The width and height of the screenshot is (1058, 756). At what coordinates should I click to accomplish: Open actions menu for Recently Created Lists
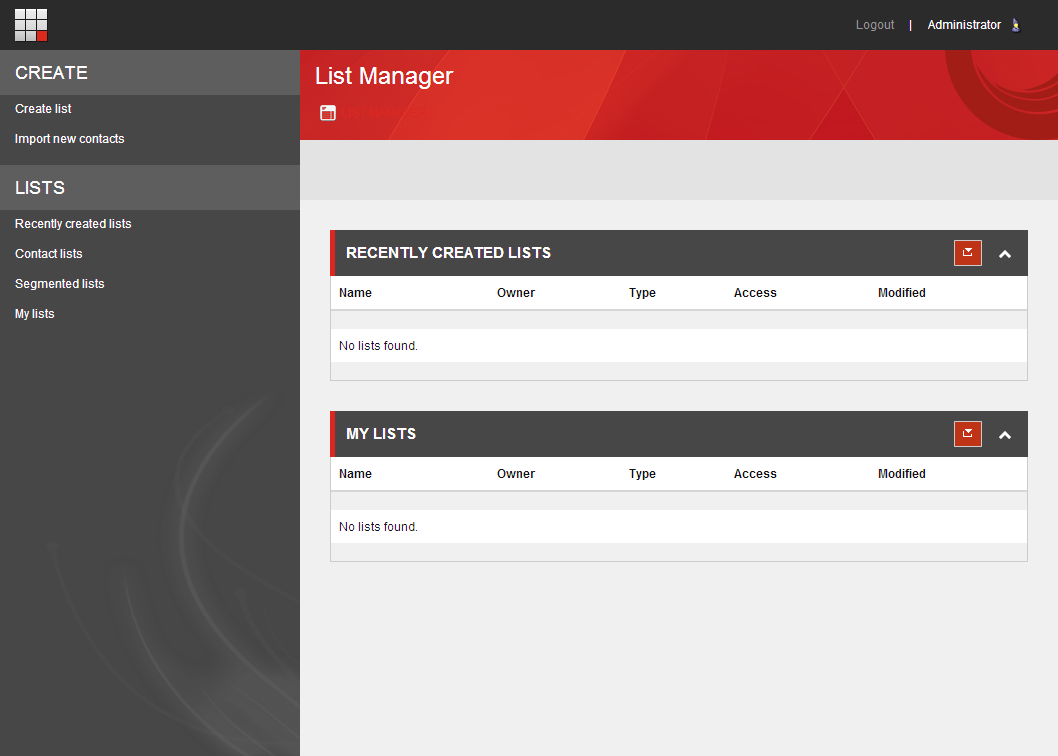pos(967,253)
